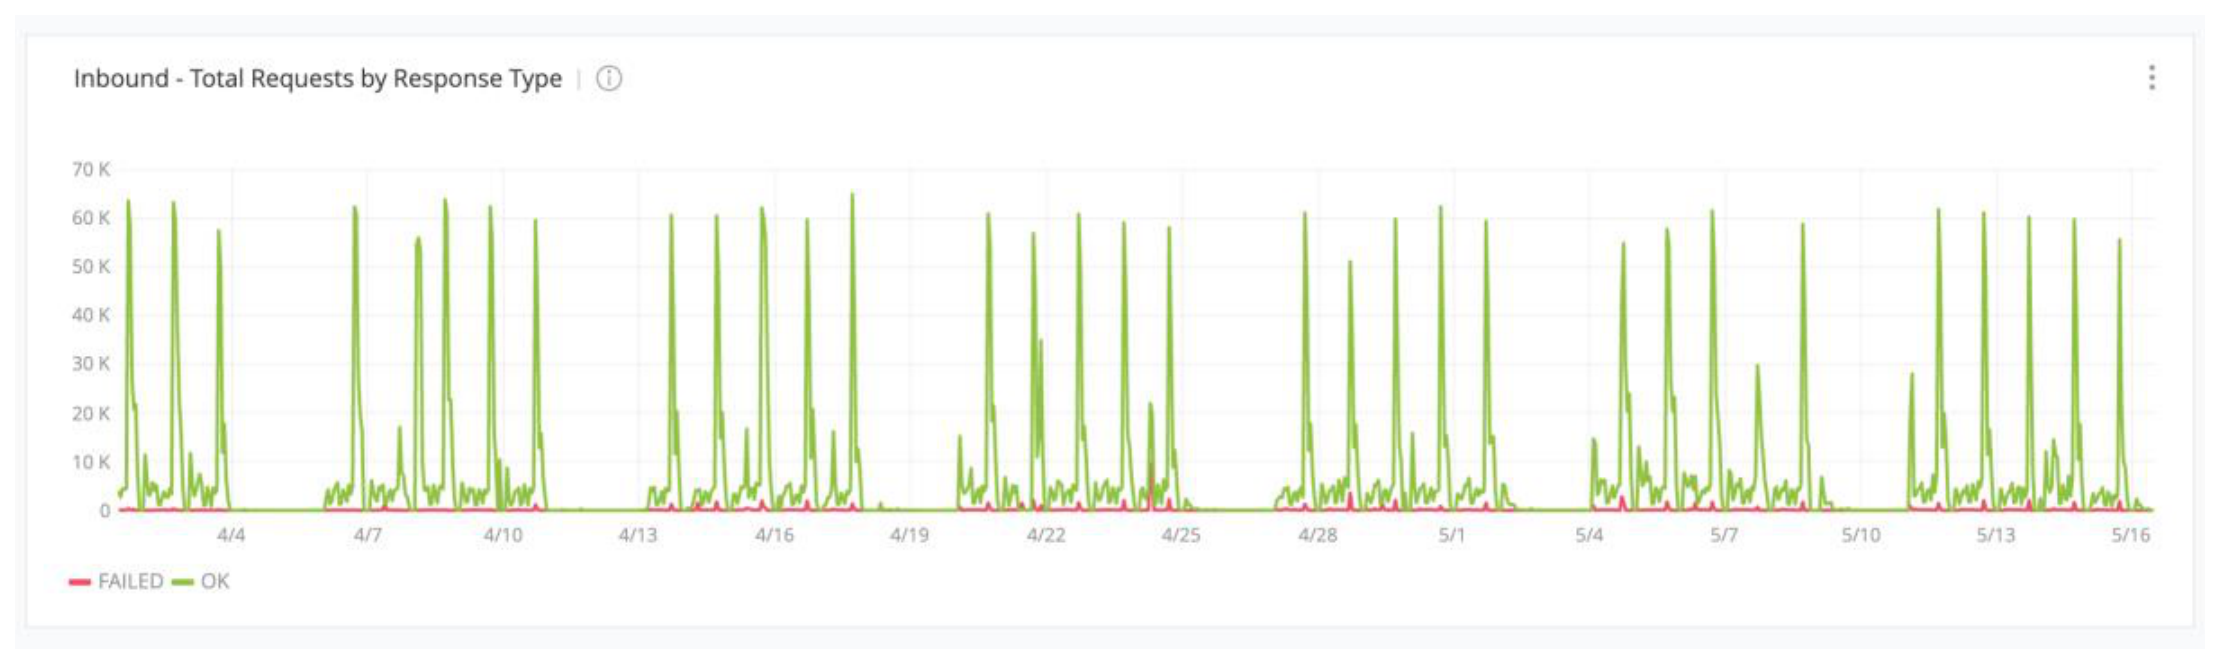This screenshot has height=663, width=2219.
Task: Open the info icon beside chart title
Action: point(609,78)
